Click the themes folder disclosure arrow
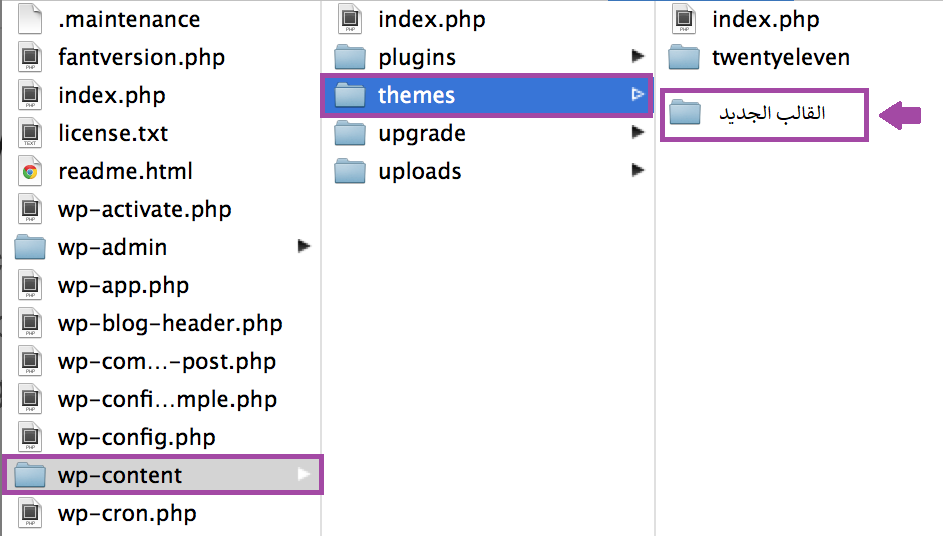Viewport: 951px width, 536px height. point(637,95)
